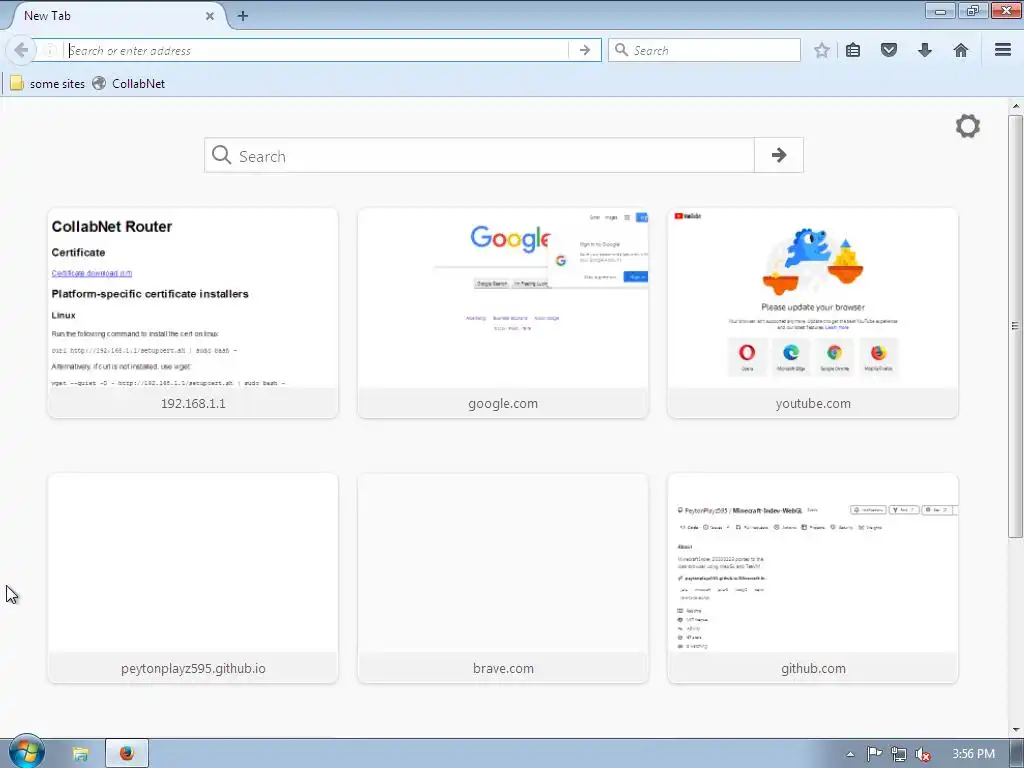Close the New Tab tab
Viewport: 1024px width, 768px height.
210,16
